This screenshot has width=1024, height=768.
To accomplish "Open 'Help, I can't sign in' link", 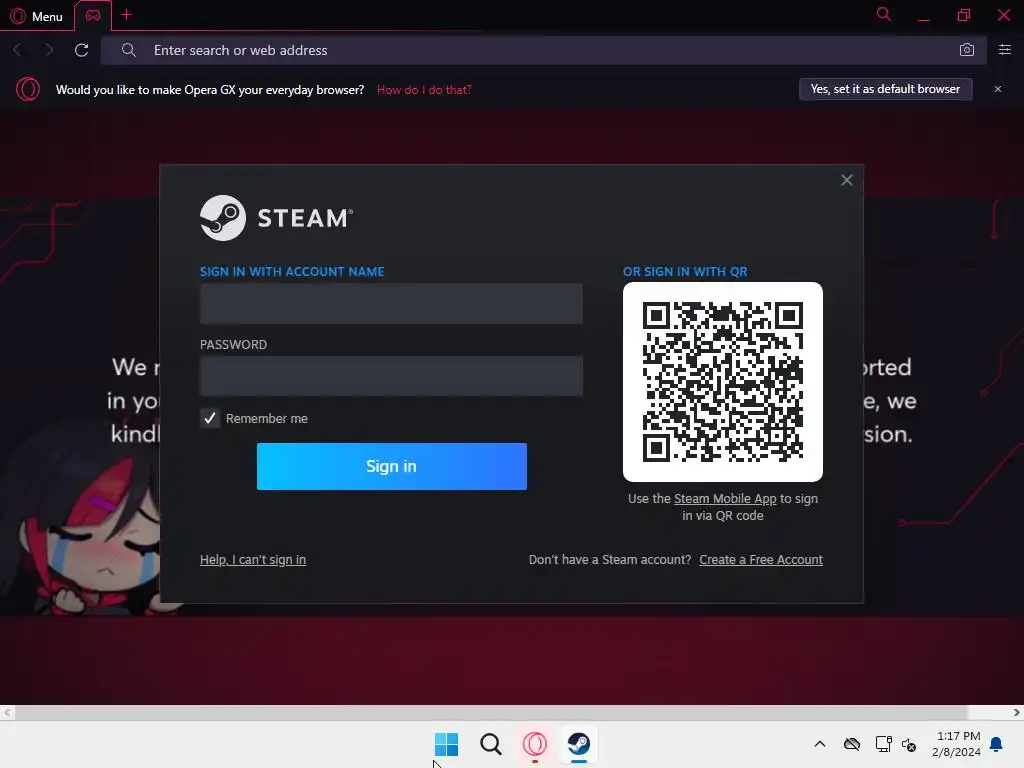I will [253, 560].
